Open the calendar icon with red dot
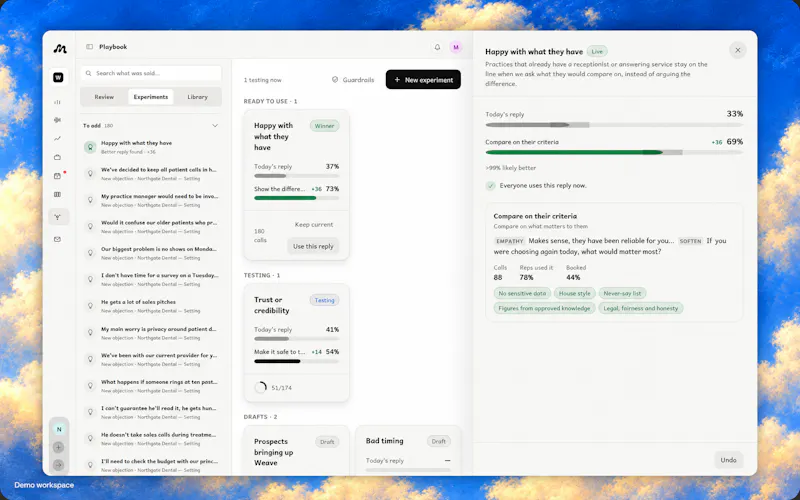The height and width of the screenshot is (500, 800). point(58,176)
